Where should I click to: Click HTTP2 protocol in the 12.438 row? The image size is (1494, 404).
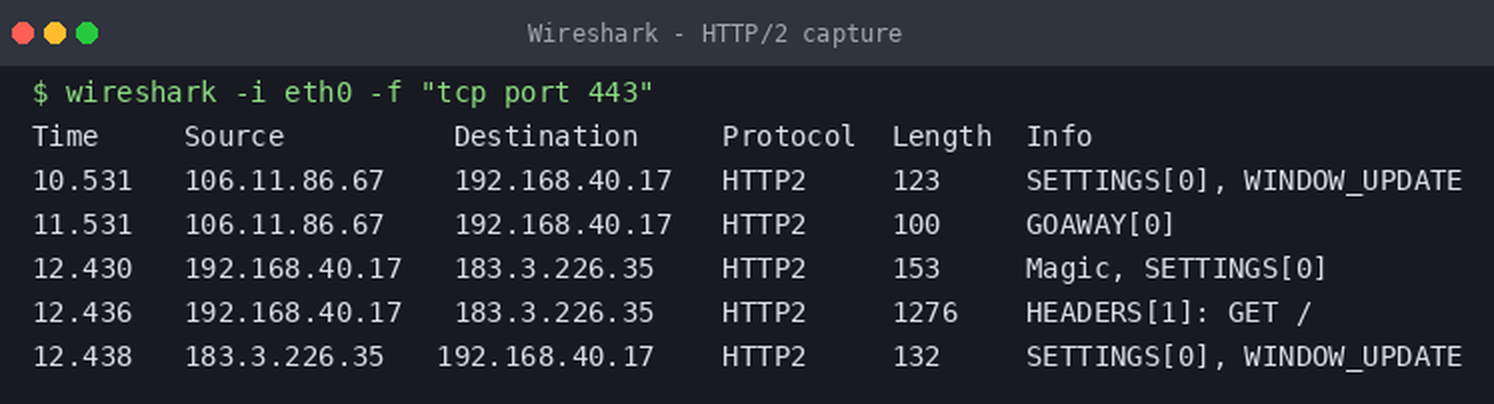coord(764,357)
